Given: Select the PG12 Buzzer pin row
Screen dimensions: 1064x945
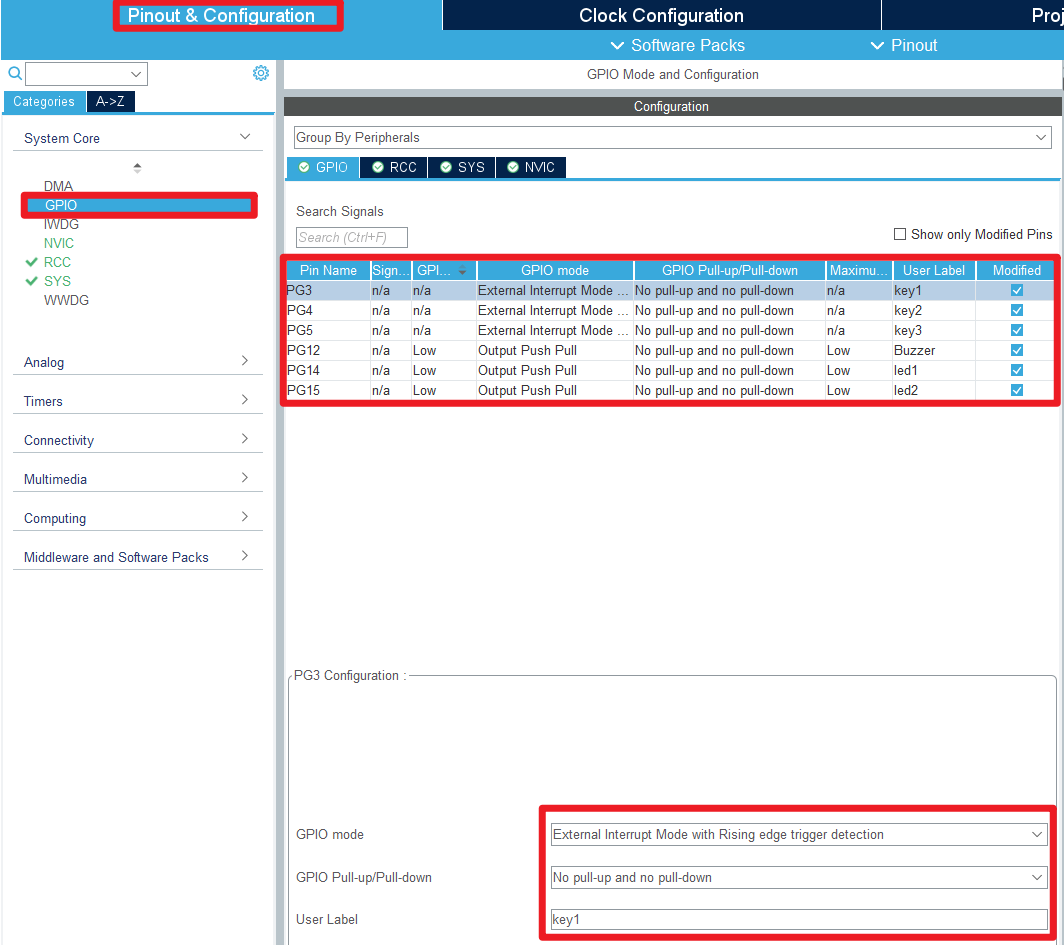Looking at the screenshot, I should 669,350.
